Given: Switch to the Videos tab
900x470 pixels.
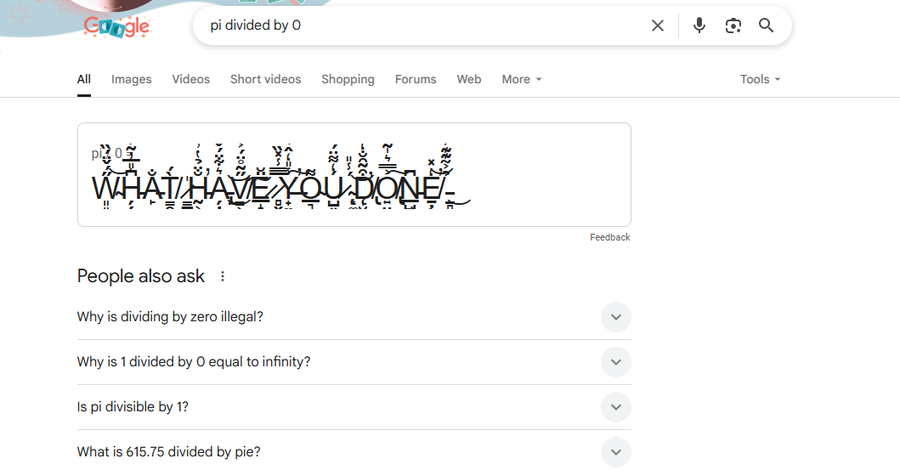Looking at the screenshot, I should click(x=191, y=80).
